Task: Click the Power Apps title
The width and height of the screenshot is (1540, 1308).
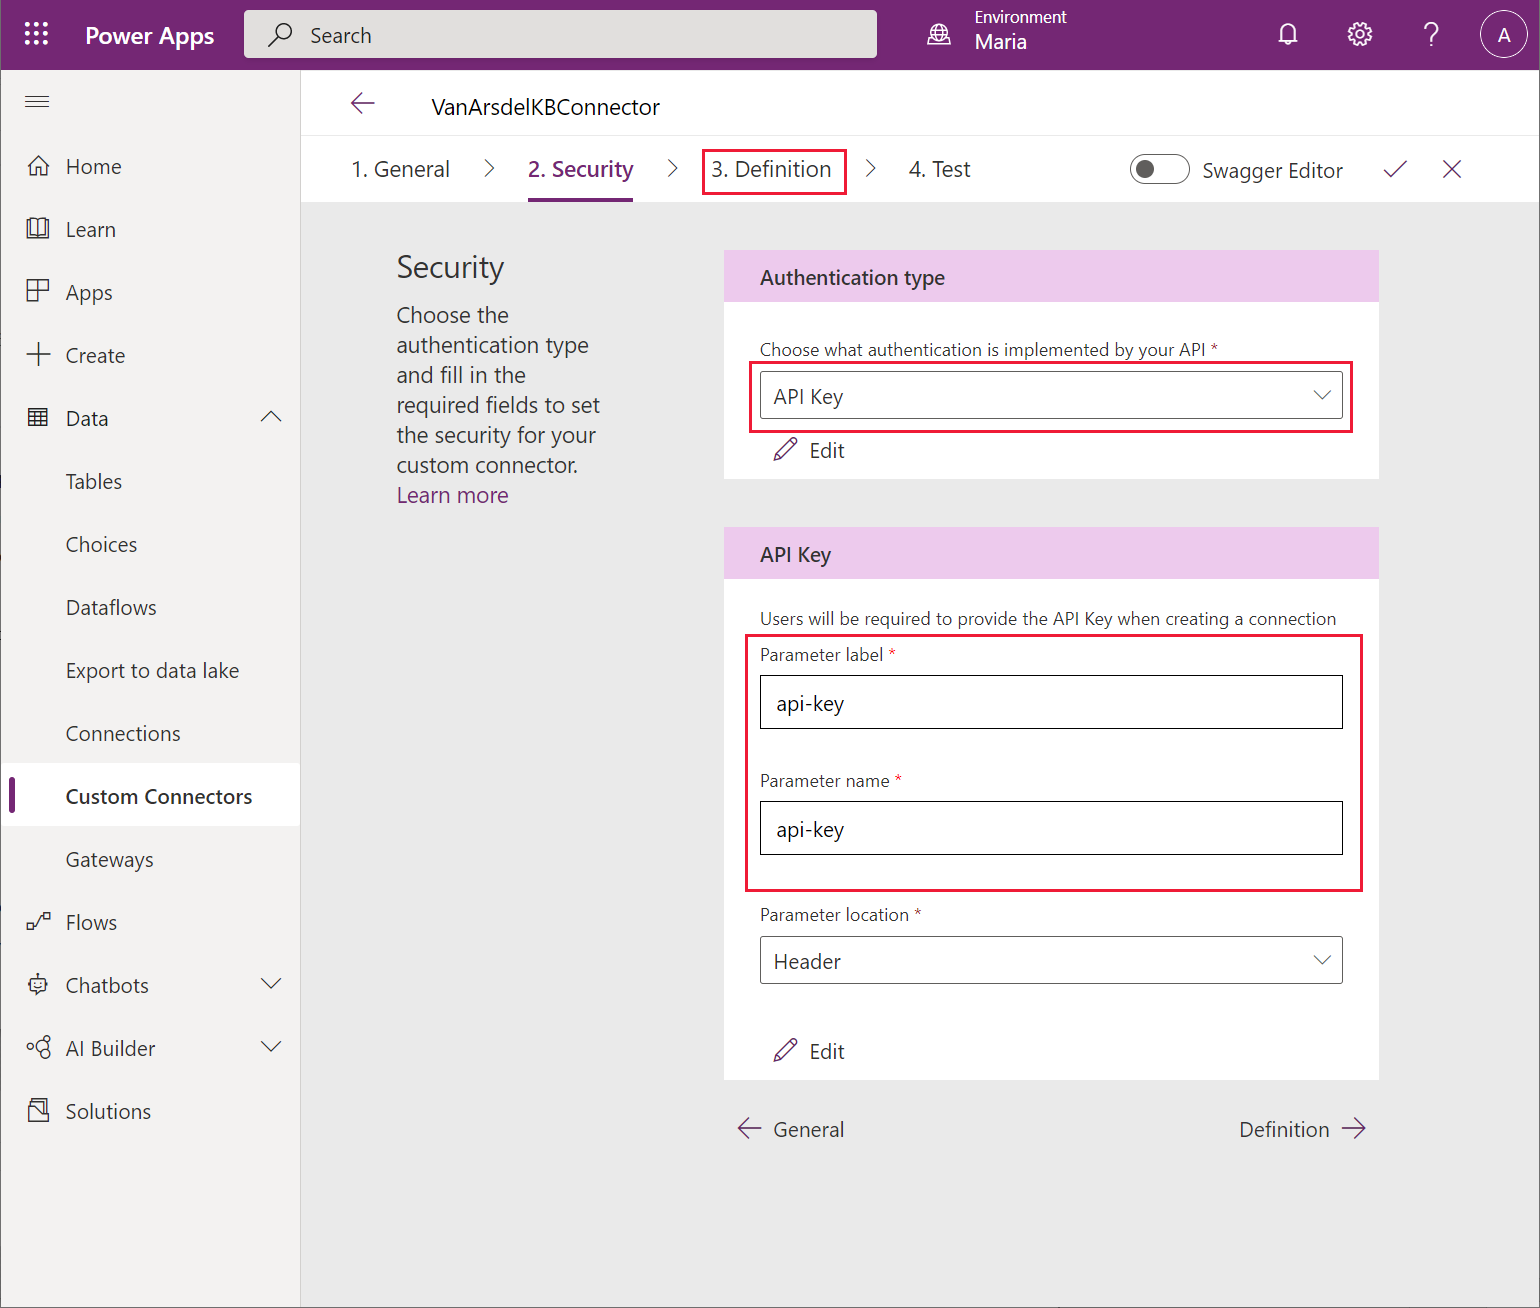Action: [150, 36]
